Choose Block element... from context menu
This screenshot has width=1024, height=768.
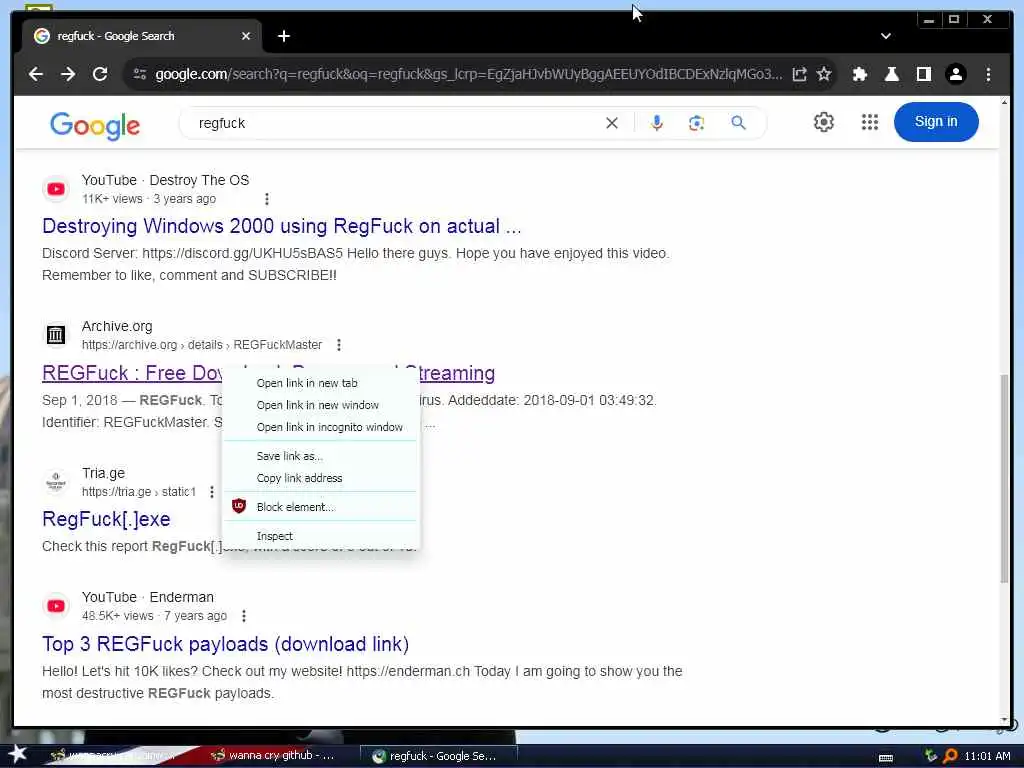321,507
